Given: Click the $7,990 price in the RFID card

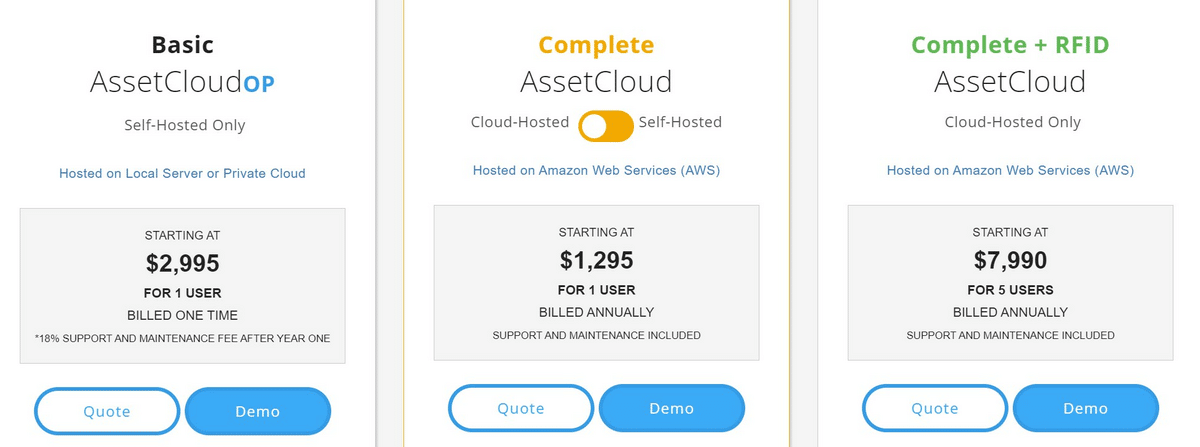Looking at the screenshot, I should tap(1010, 260).
